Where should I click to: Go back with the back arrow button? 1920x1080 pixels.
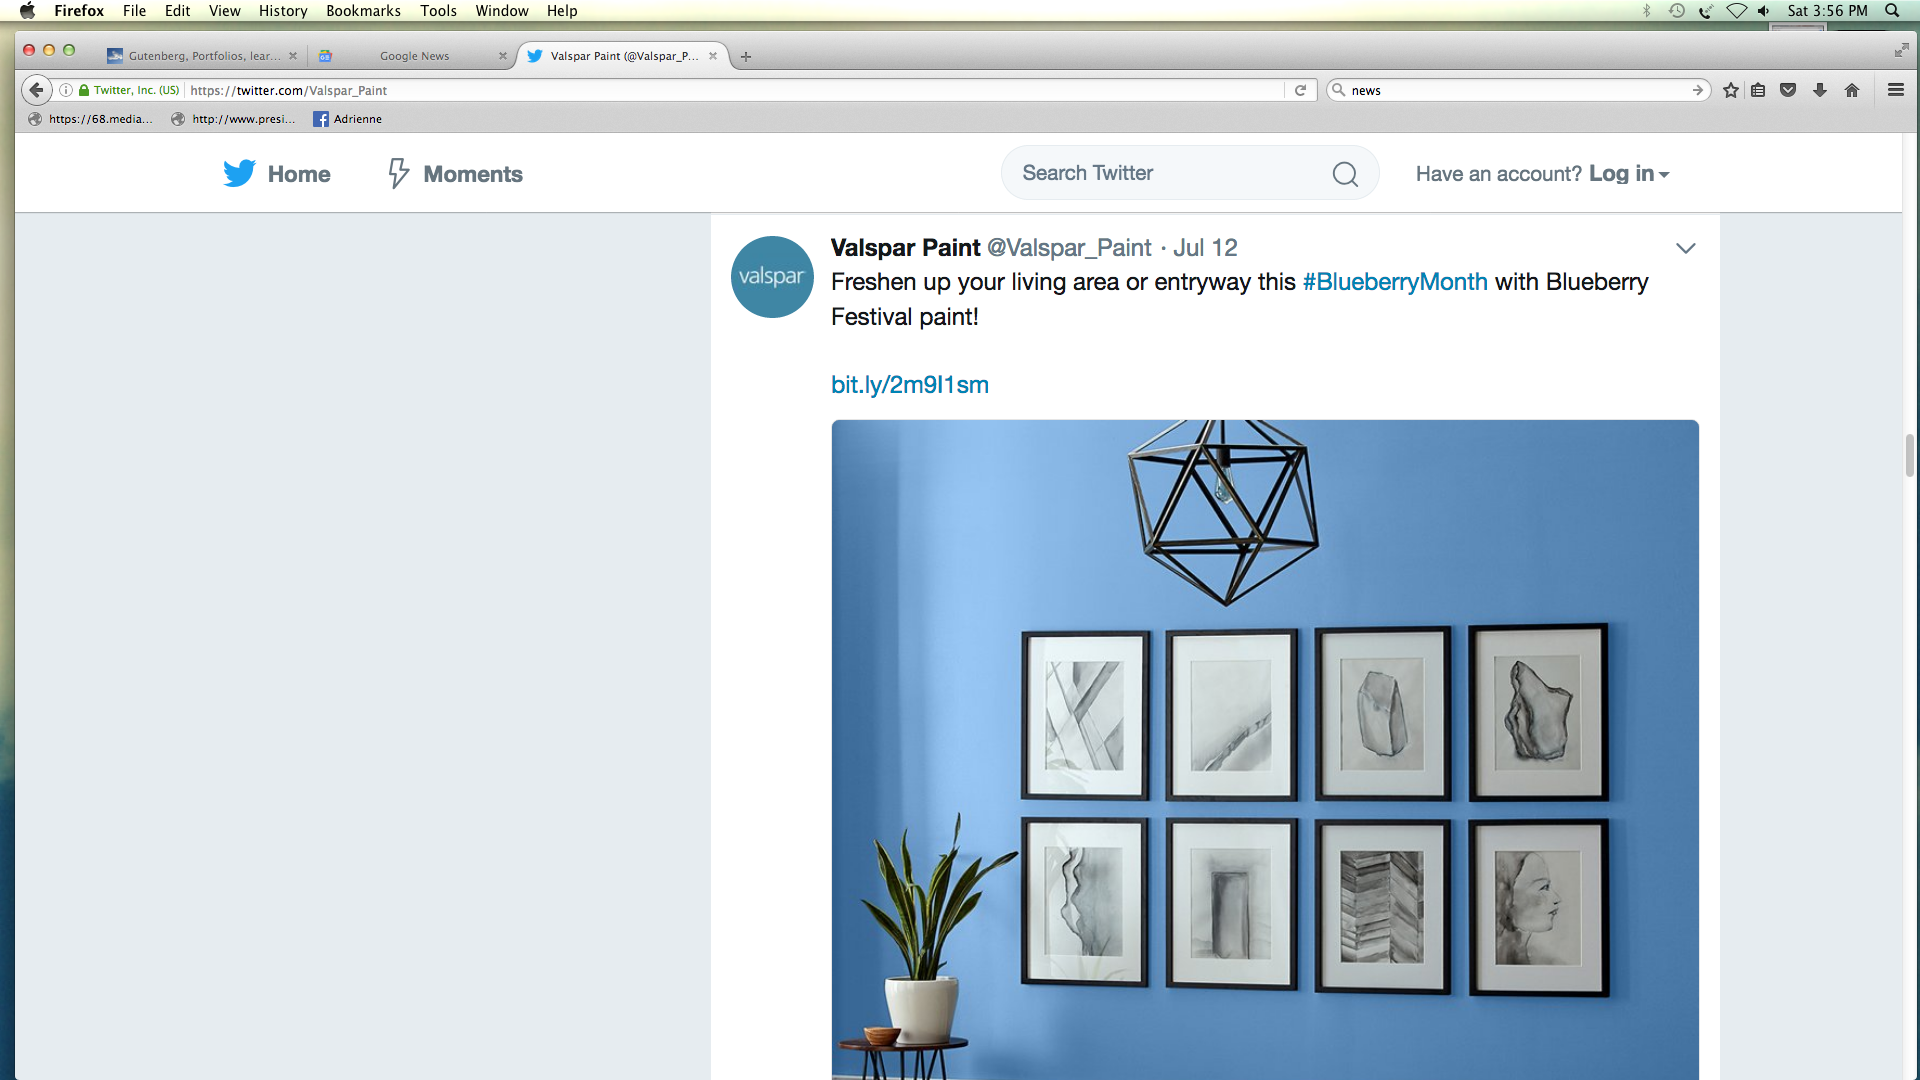click(37, 90)
